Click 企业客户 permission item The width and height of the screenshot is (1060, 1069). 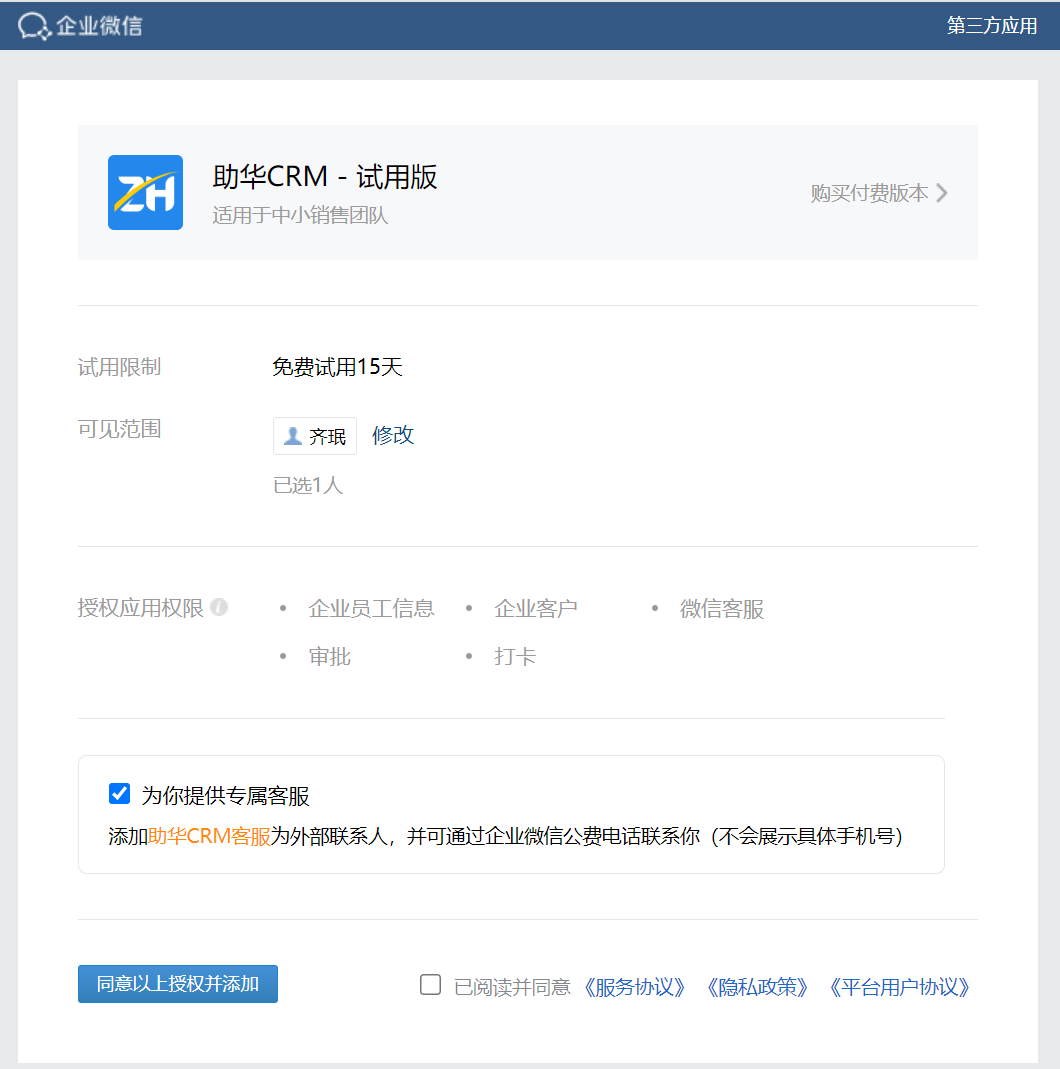pyautogui.click(x=536, y=608)
